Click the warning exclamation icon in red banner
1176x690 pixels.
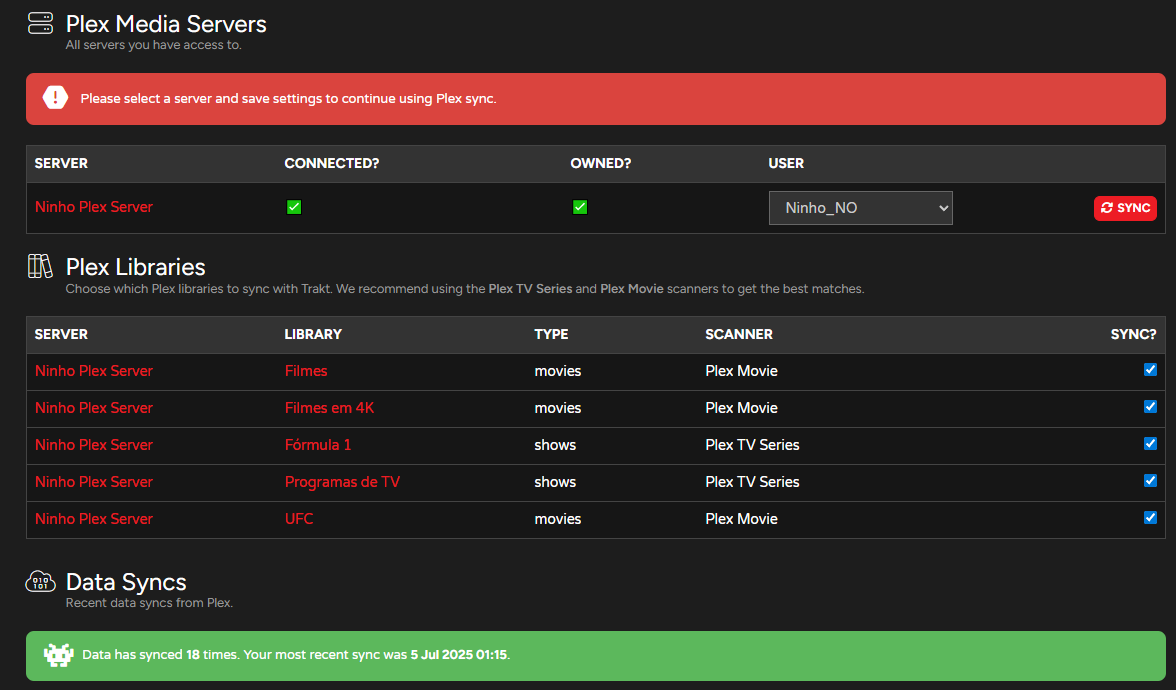coord(56,98)
